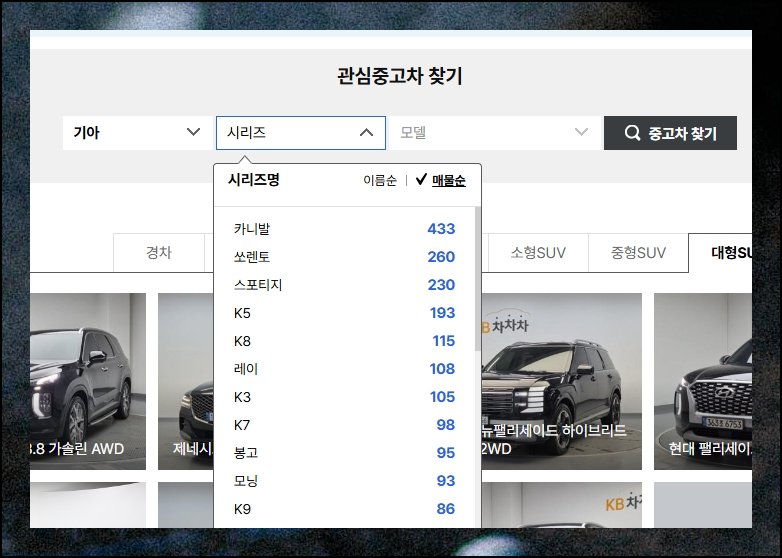Select 모닝 from the series list
This screenshot has width=782, height=558.
click(344, 481)
